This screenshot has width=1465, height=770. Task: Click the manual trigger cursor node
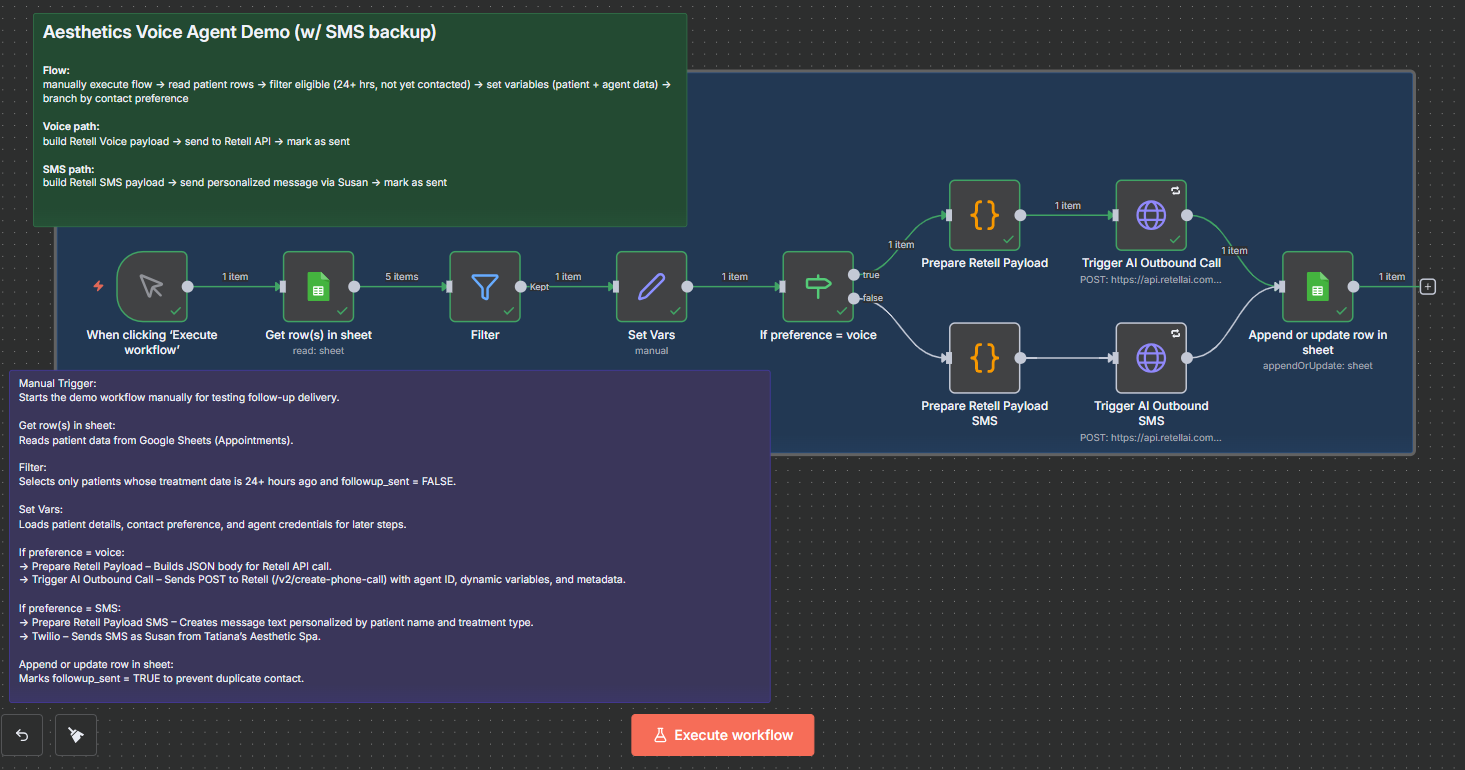[x=152, y=287]
